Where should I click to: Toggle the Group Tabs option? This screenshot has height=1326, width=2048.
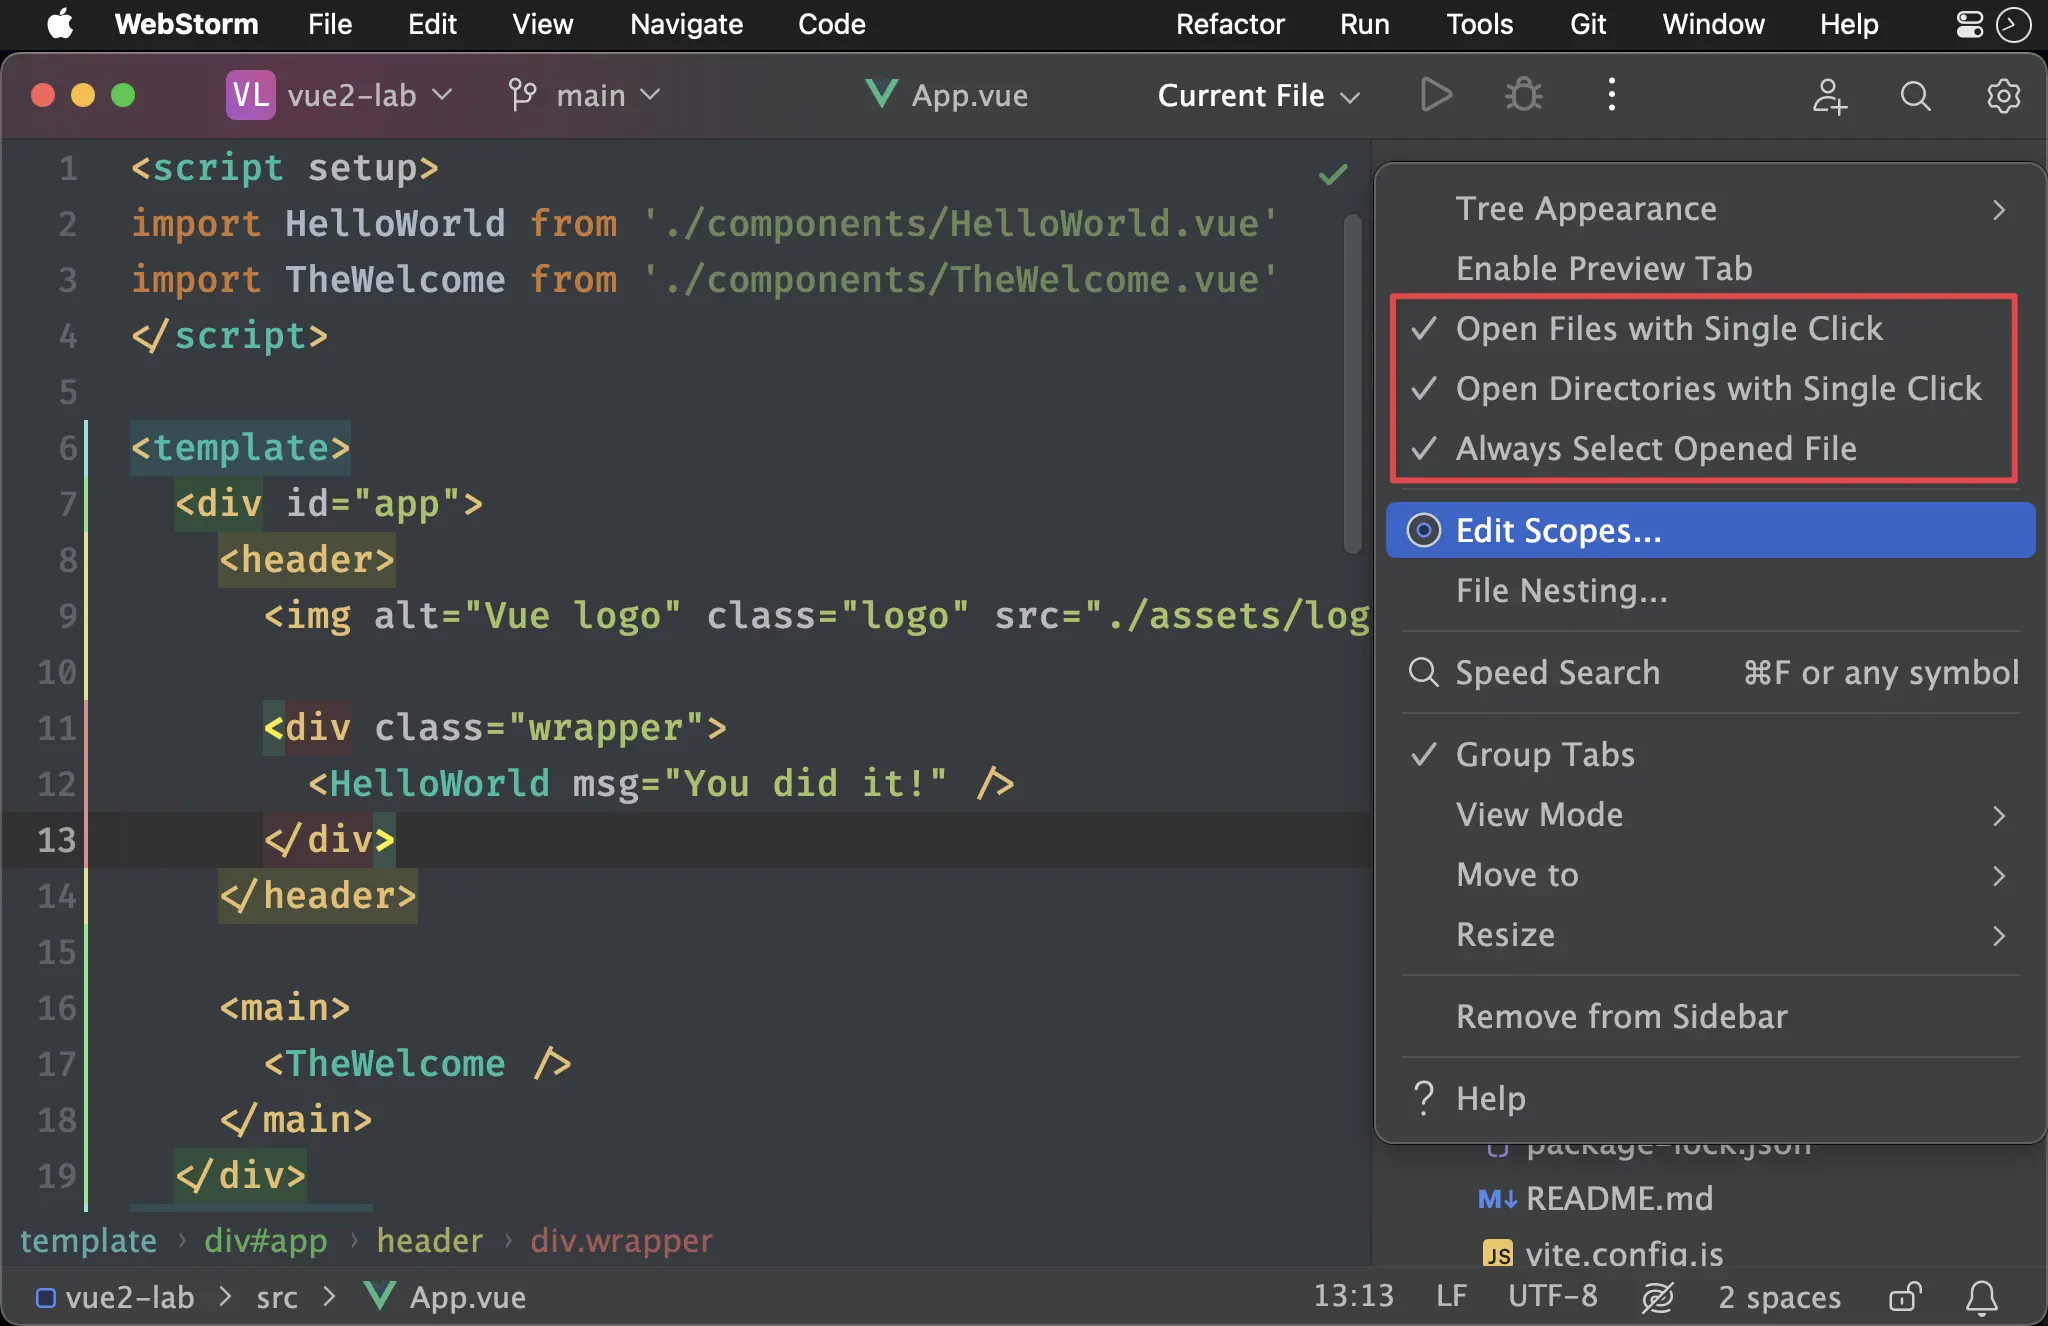(x=1711, y=755)
